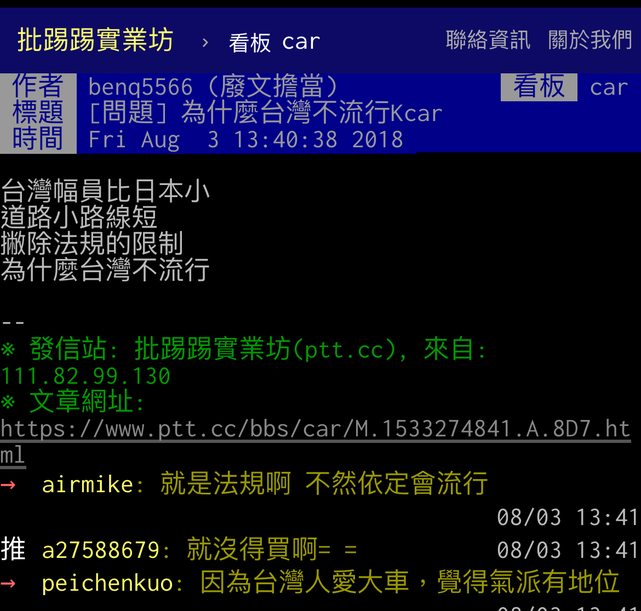Select commenter username airmike

click(x=87, y=485)
